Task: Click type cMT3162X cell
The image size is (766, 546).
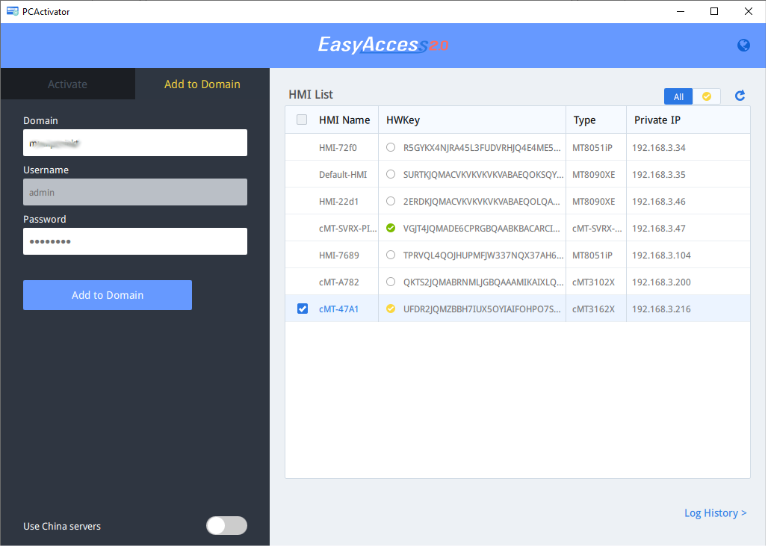Action: [594, 309]
